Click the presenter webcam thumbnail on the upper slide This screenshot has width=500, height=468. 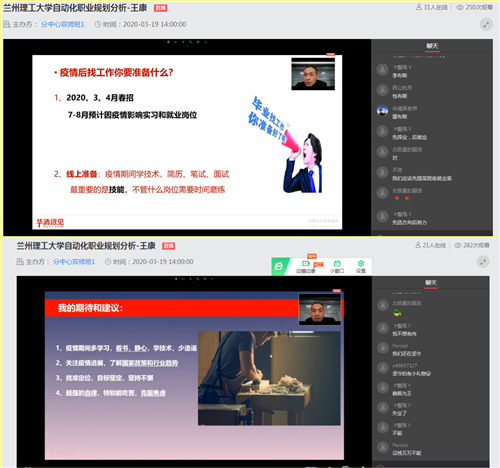tap(313, 74)
